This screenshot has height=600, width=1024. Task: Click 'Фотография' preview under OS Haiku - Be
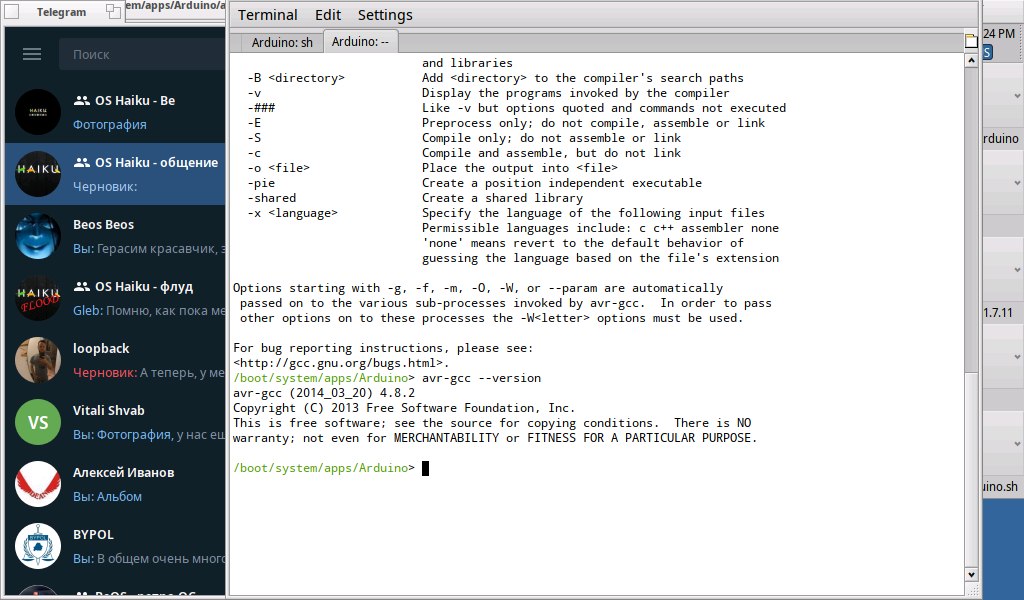pos(110,124)
